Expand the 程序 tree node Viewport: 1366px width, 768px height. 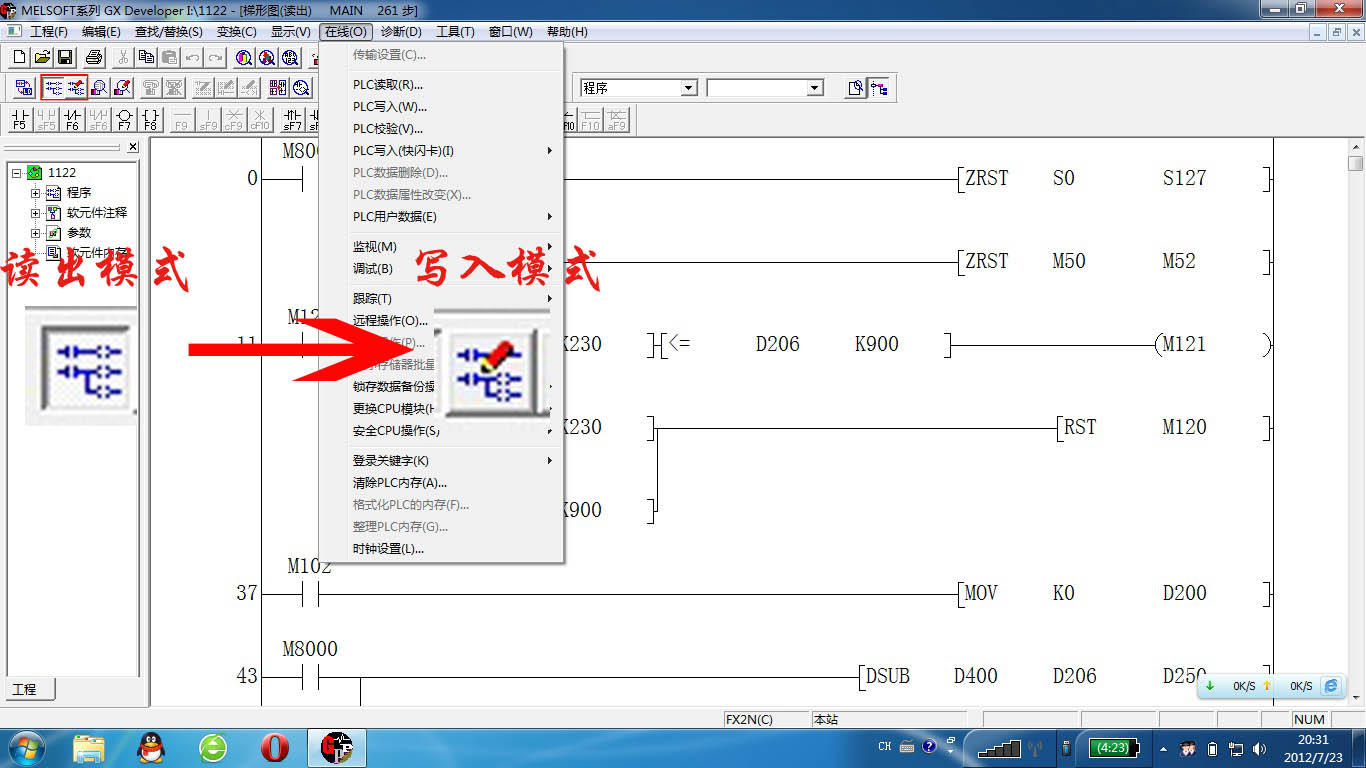(x=36, y=193)
